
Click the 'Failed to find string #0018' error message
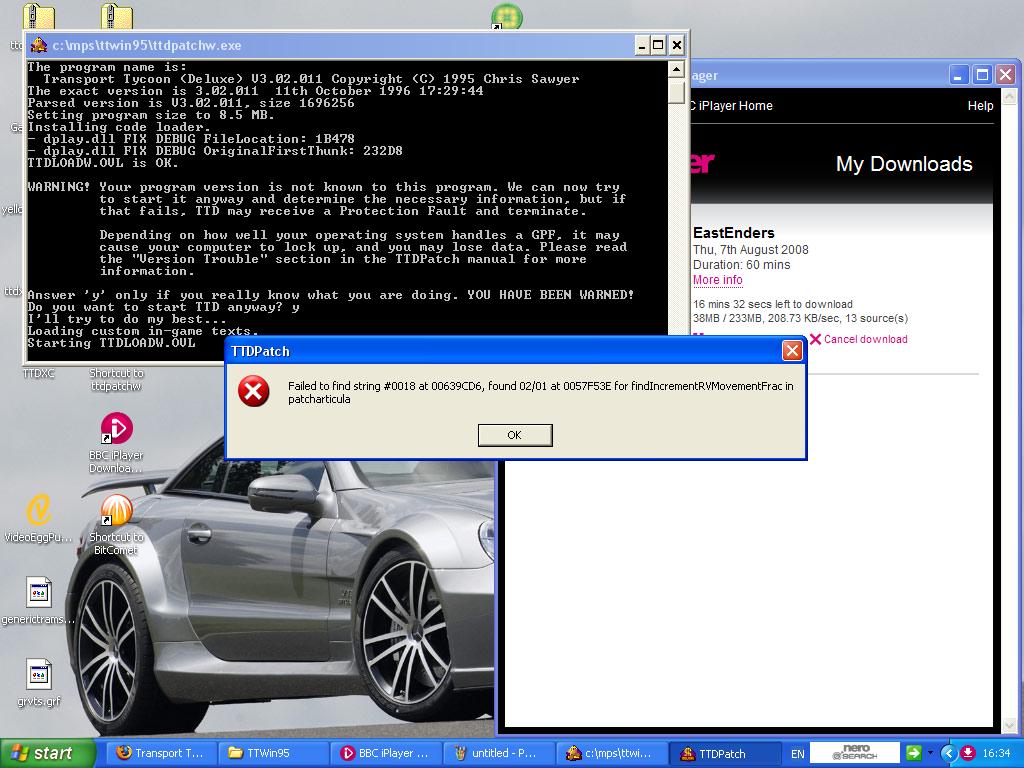(541, 392)
